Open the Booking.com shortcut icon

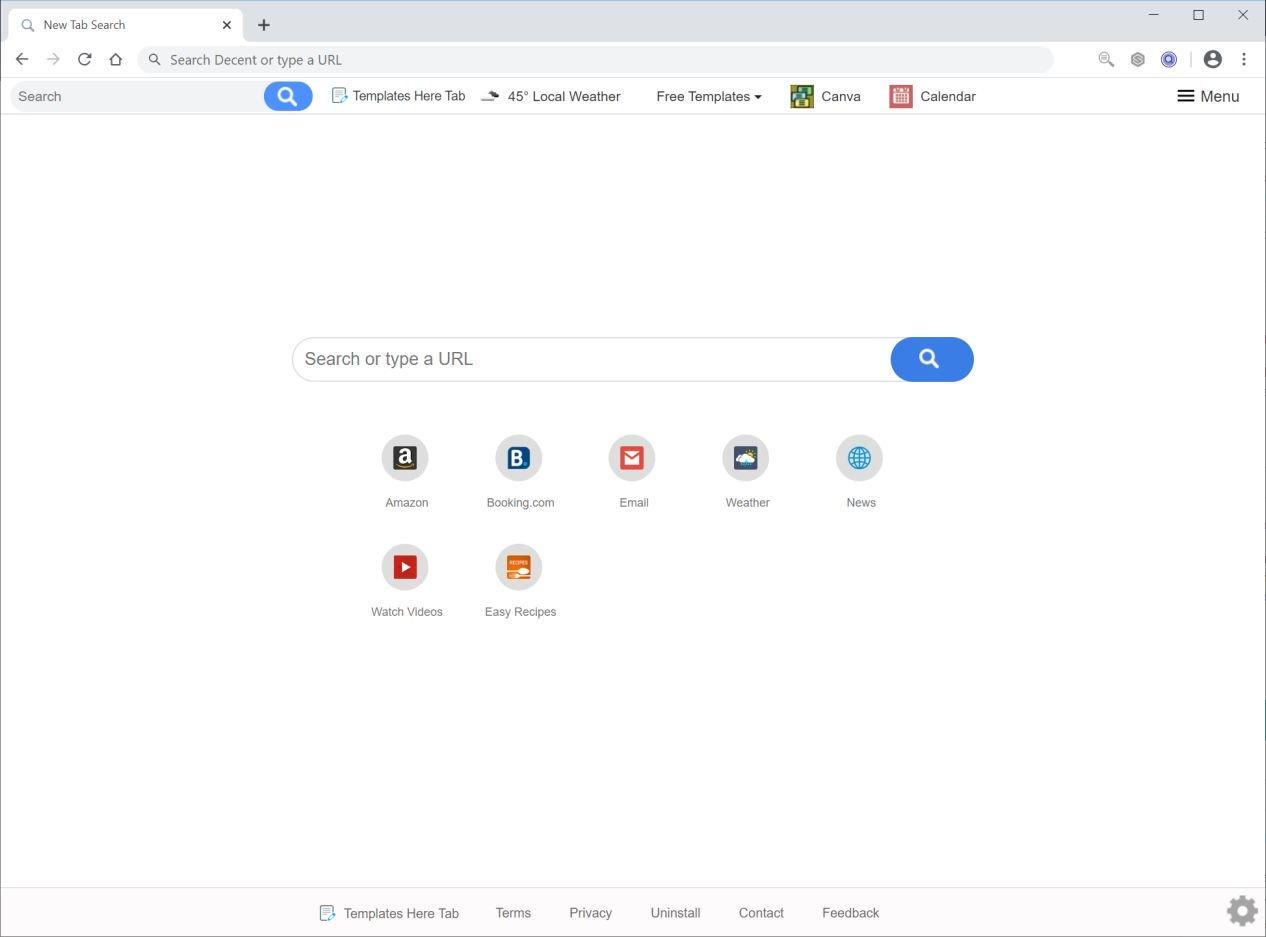click(x=518, y=458)
